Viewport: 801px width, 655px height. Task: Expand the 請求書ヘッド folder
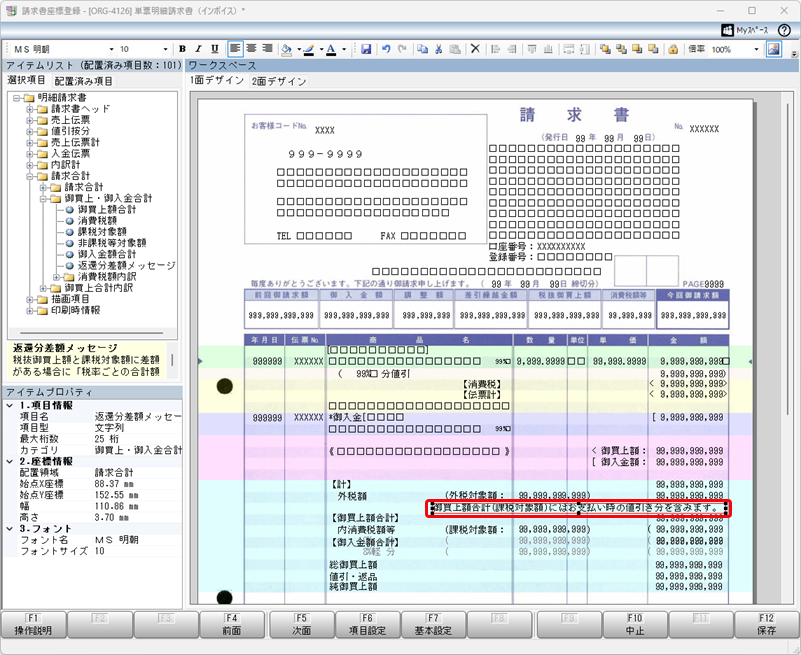coord(30,109)
